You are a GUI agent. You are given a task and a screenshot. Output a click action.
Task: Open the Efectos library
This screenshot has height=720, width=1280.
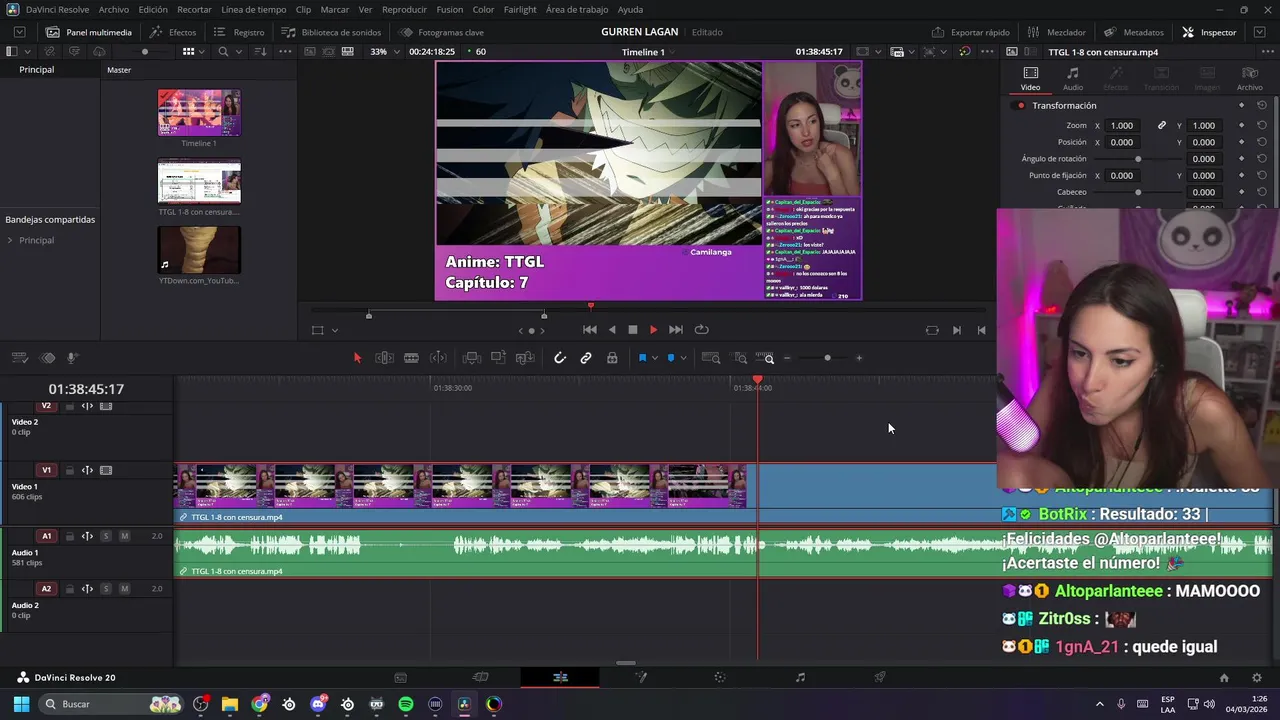pyautogui.click(x=173, y=32)
